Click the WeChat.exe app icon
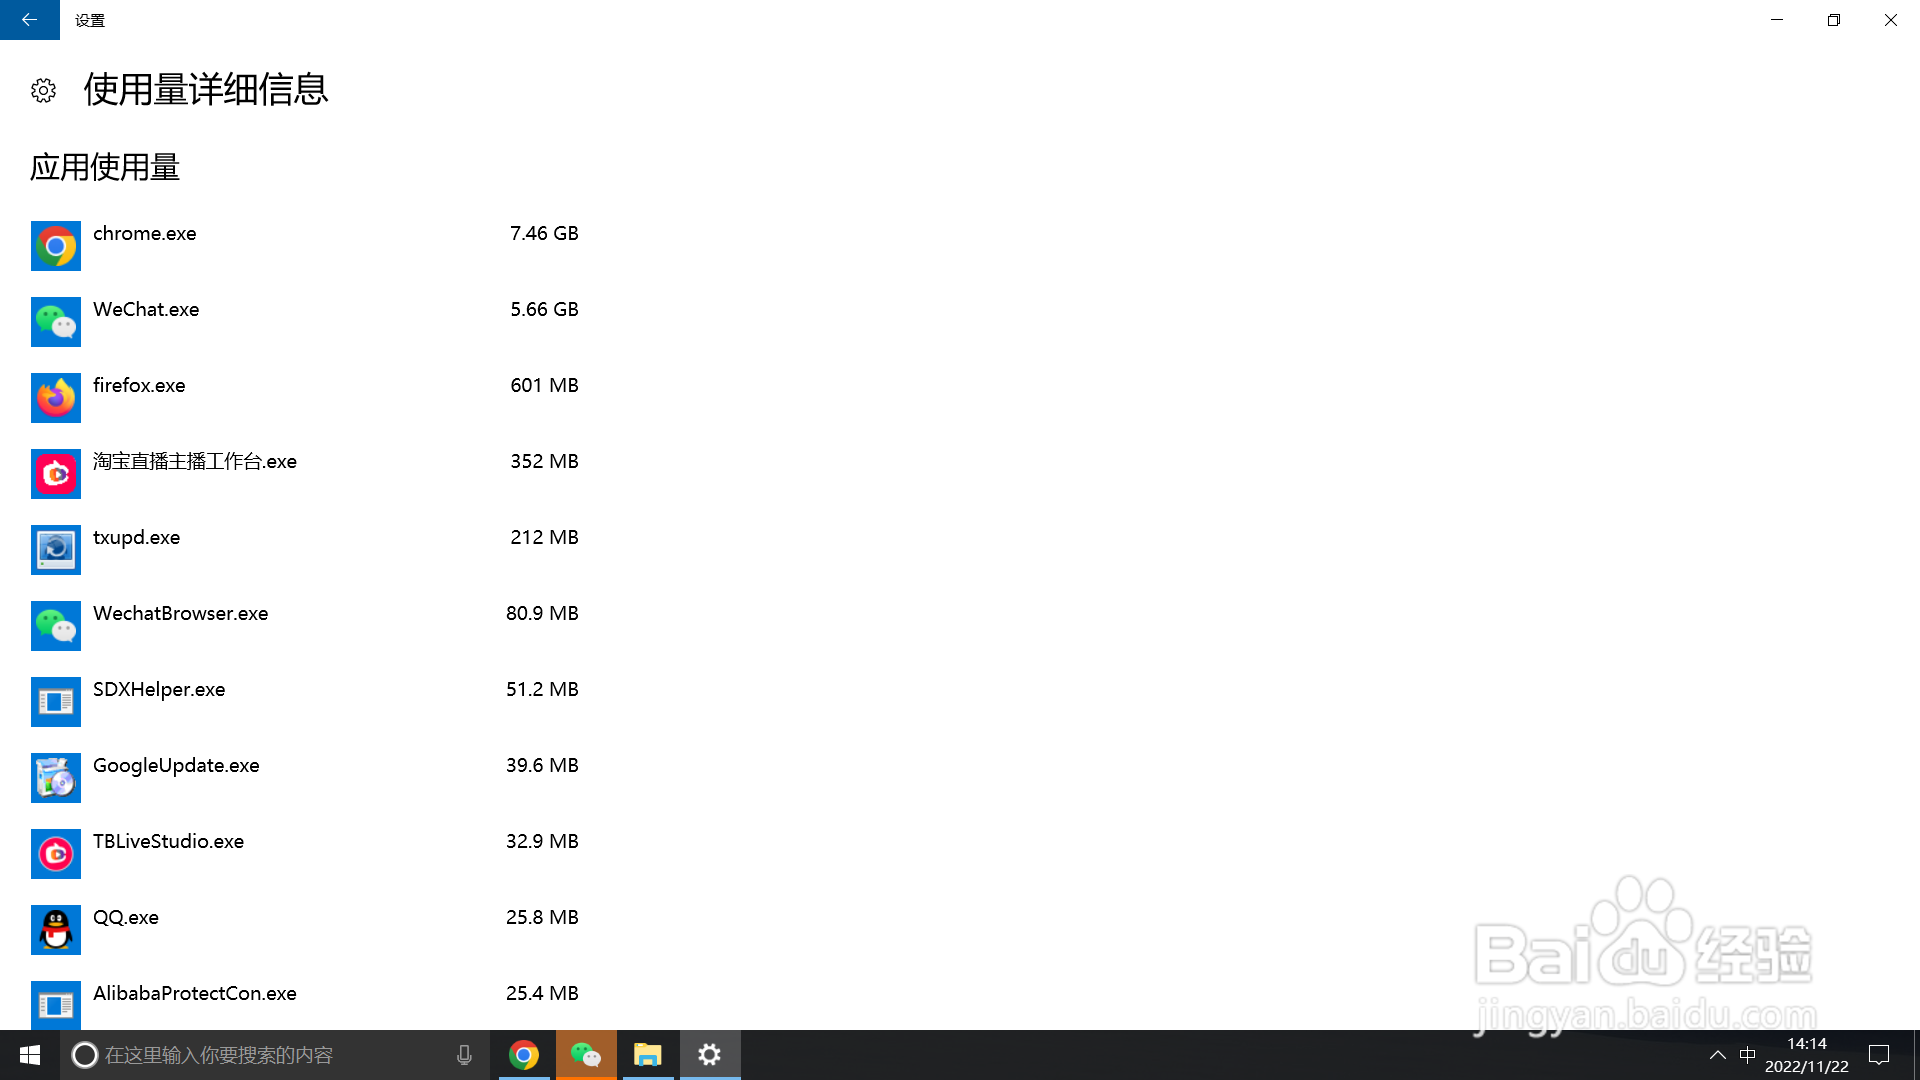 pos(56,322)
